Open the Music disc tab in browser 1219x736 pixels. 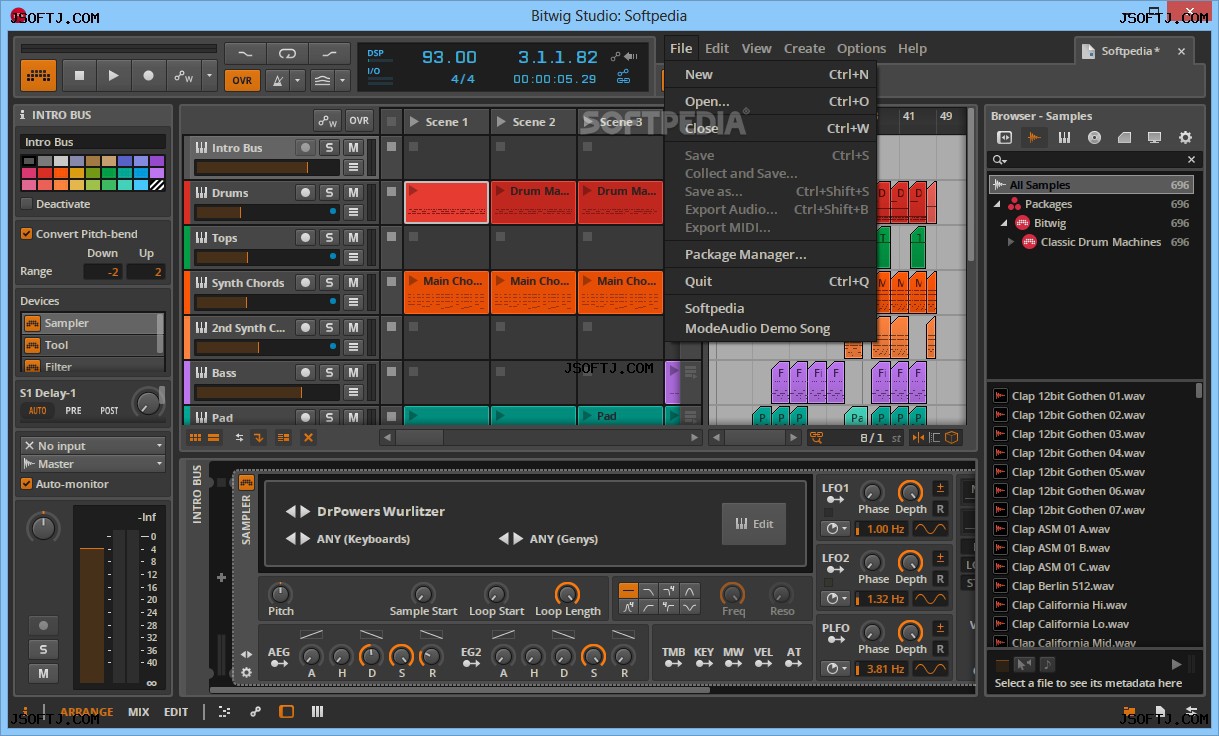point(1094,138)
